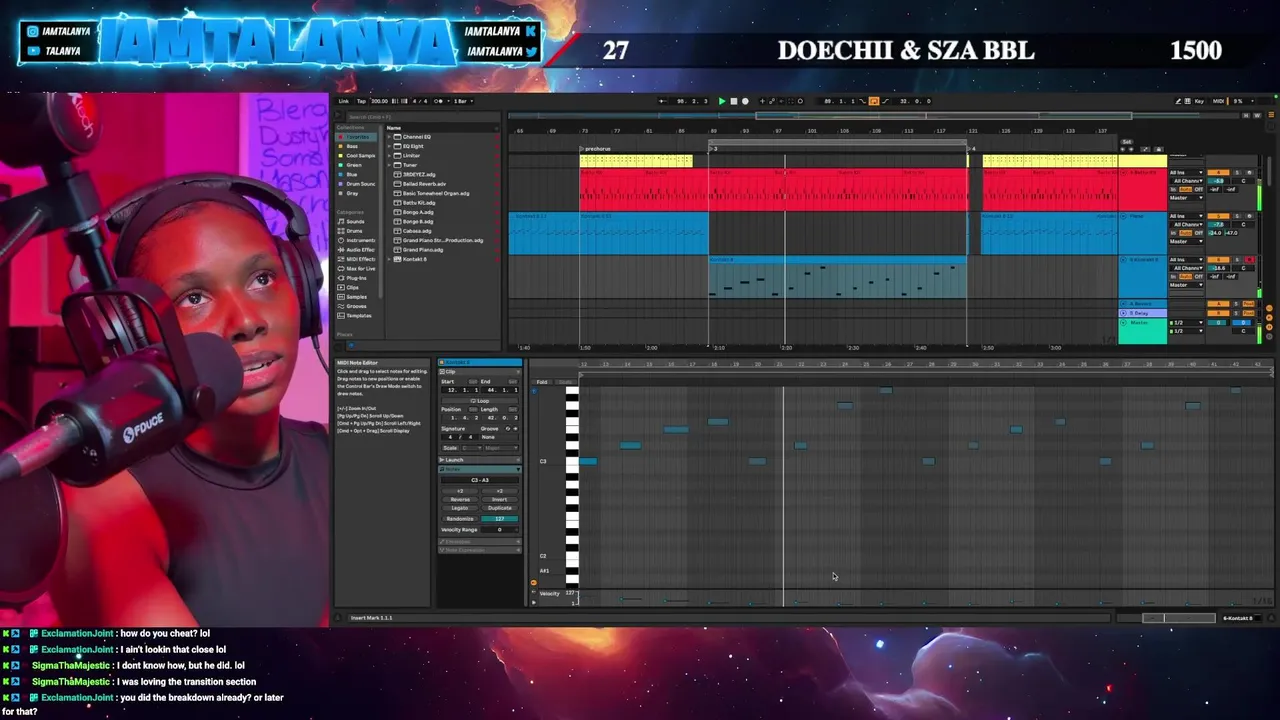
Task: Click the Set locator button
Action: coord(1127,141)
